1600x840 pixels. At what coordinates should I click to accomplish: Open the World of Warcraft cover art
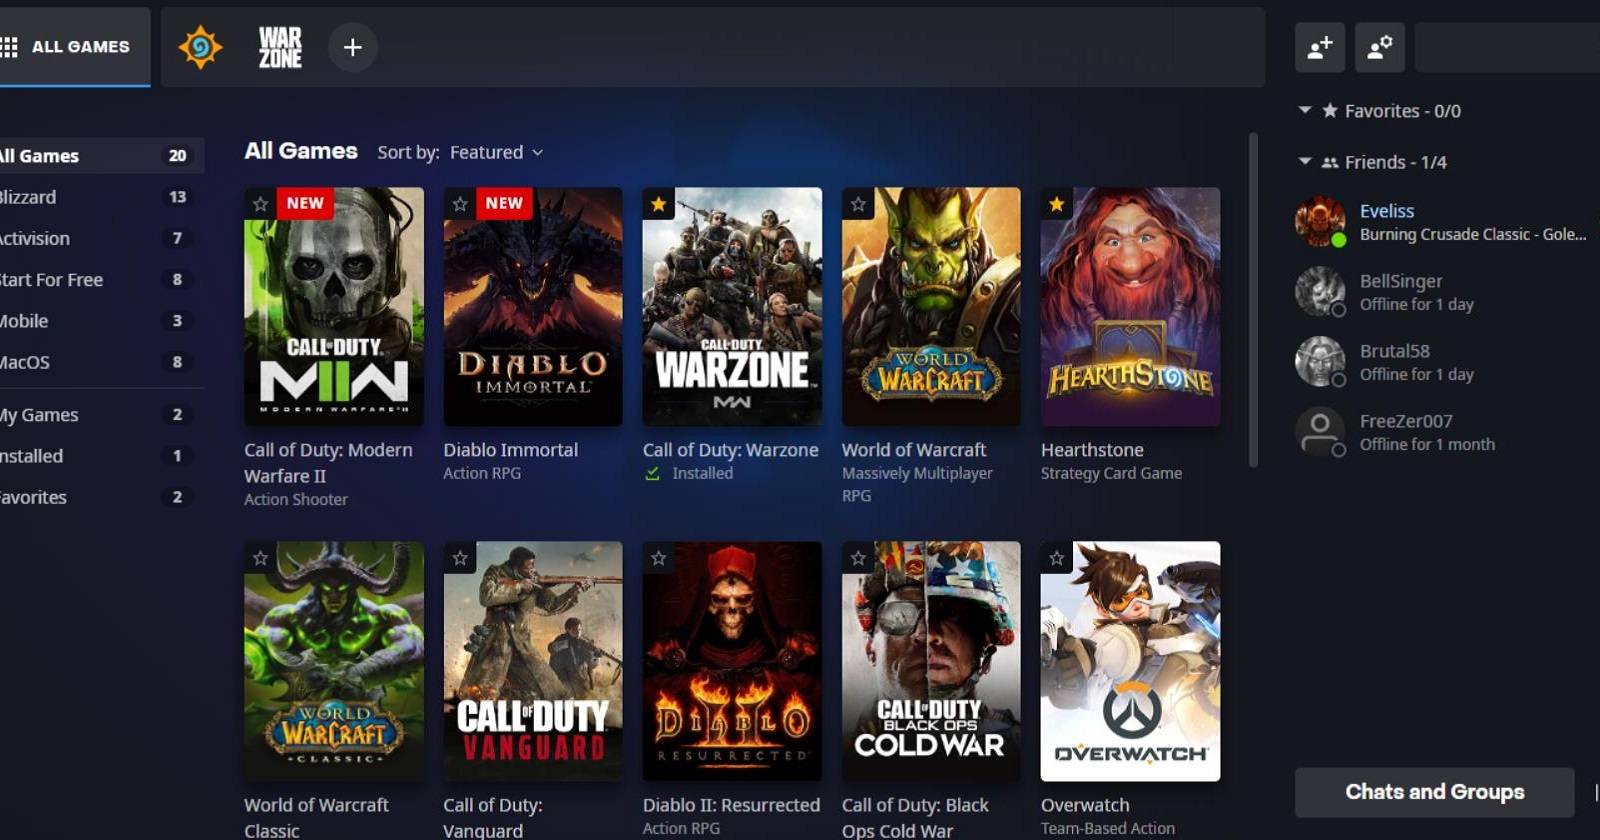[x=931, y=307]
